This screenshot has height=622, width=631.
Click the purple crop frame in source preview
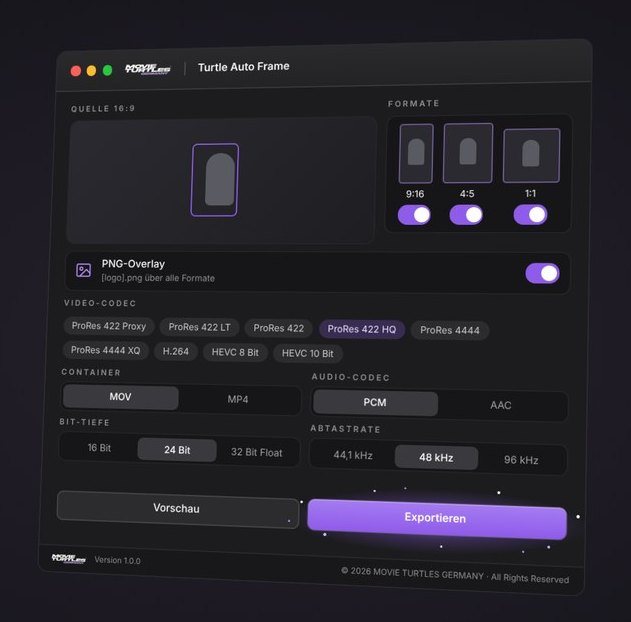214,180
